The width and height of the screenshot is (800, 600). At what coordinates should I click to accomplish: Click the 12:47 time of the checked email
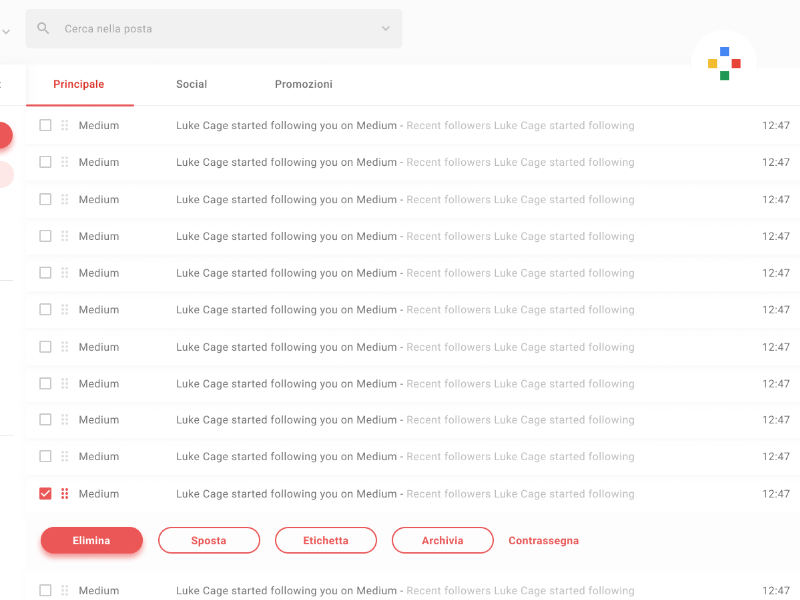coord(776,494)
